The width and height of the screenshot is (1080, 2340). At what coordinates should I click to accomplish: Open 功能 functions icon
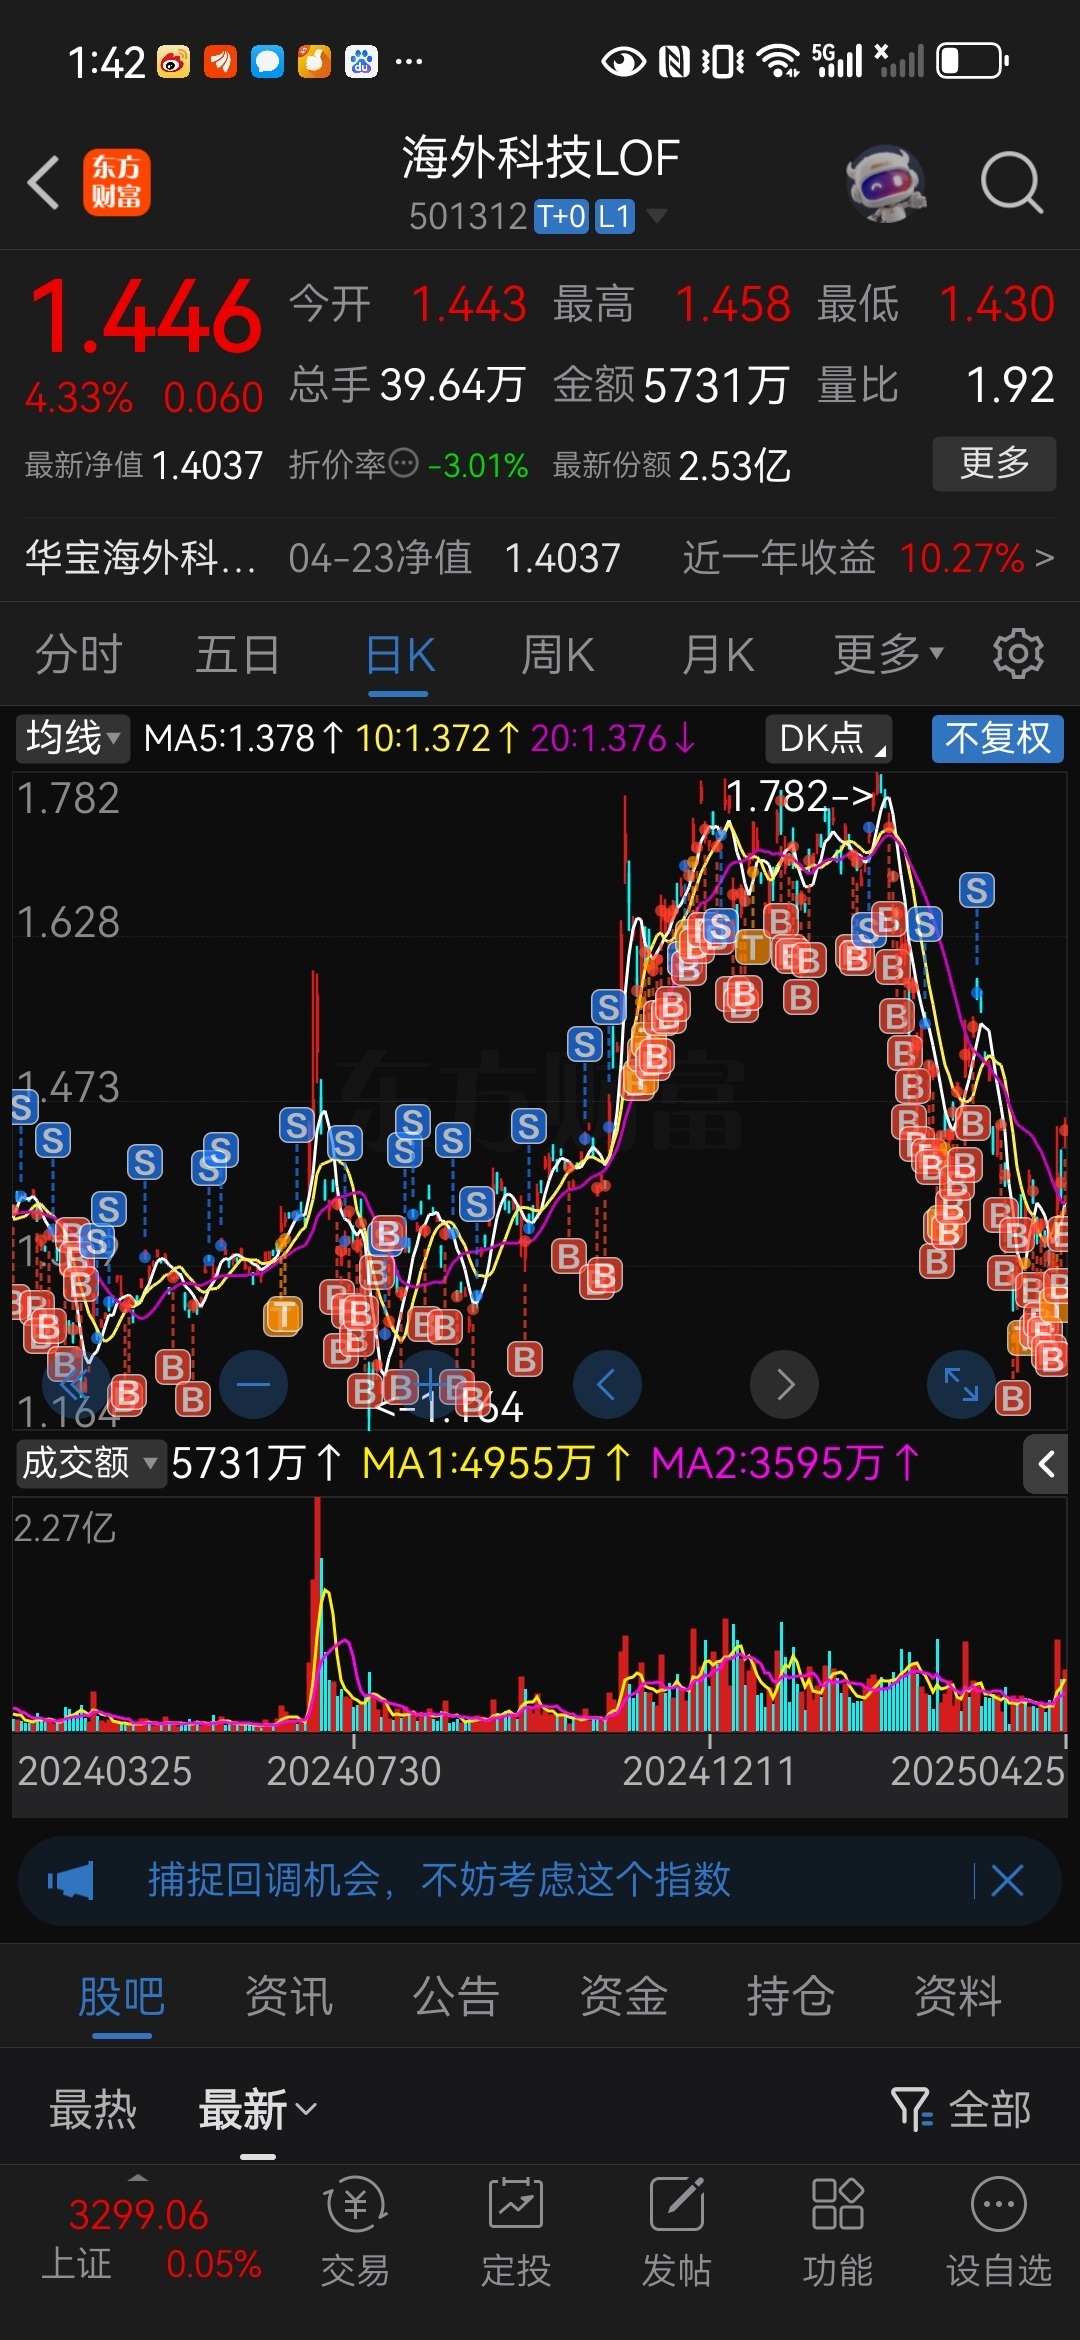coord(837,2231)
